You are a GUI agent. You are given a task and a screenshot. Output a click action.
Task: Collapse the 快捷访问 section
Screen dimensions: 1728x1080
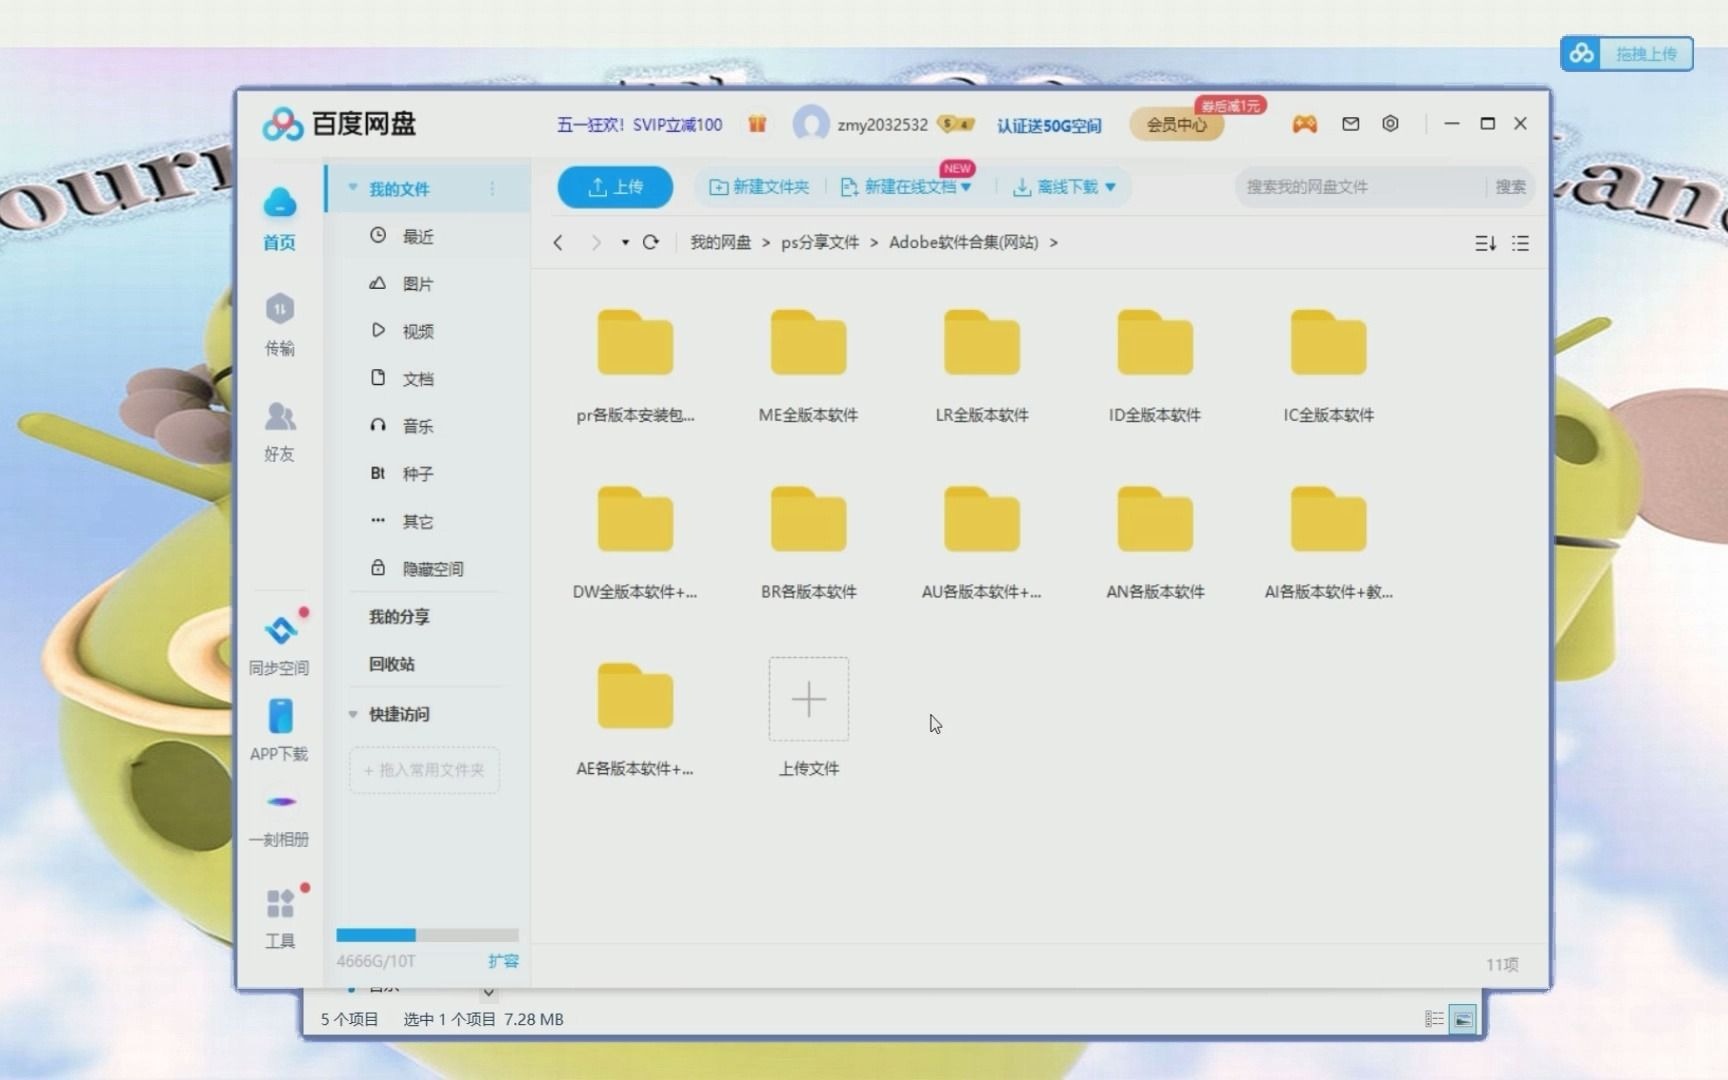pos(352,714)
